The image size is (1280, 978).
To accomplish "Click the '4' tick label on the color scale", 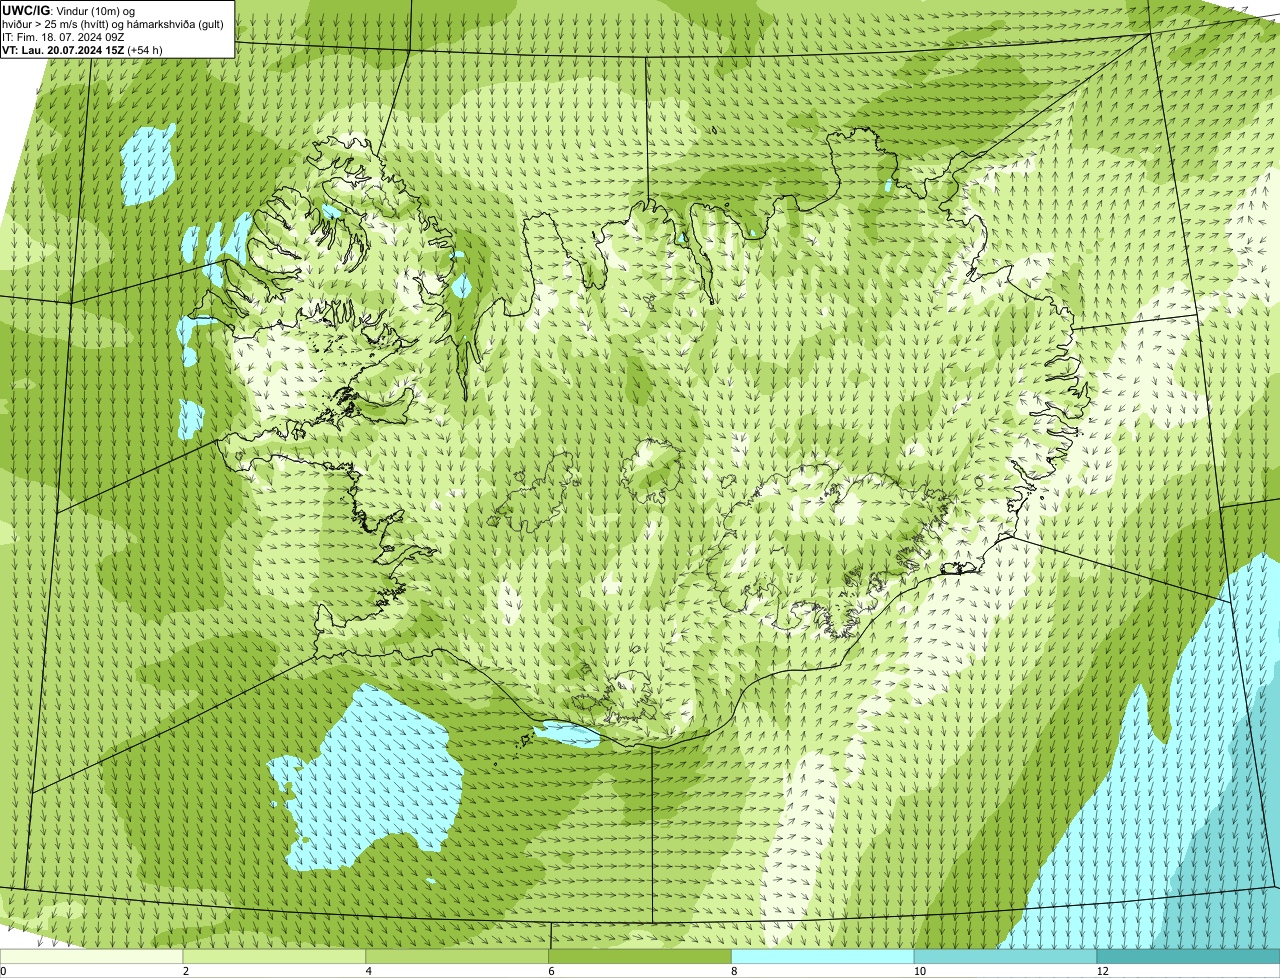I will (x=369, y=971).
